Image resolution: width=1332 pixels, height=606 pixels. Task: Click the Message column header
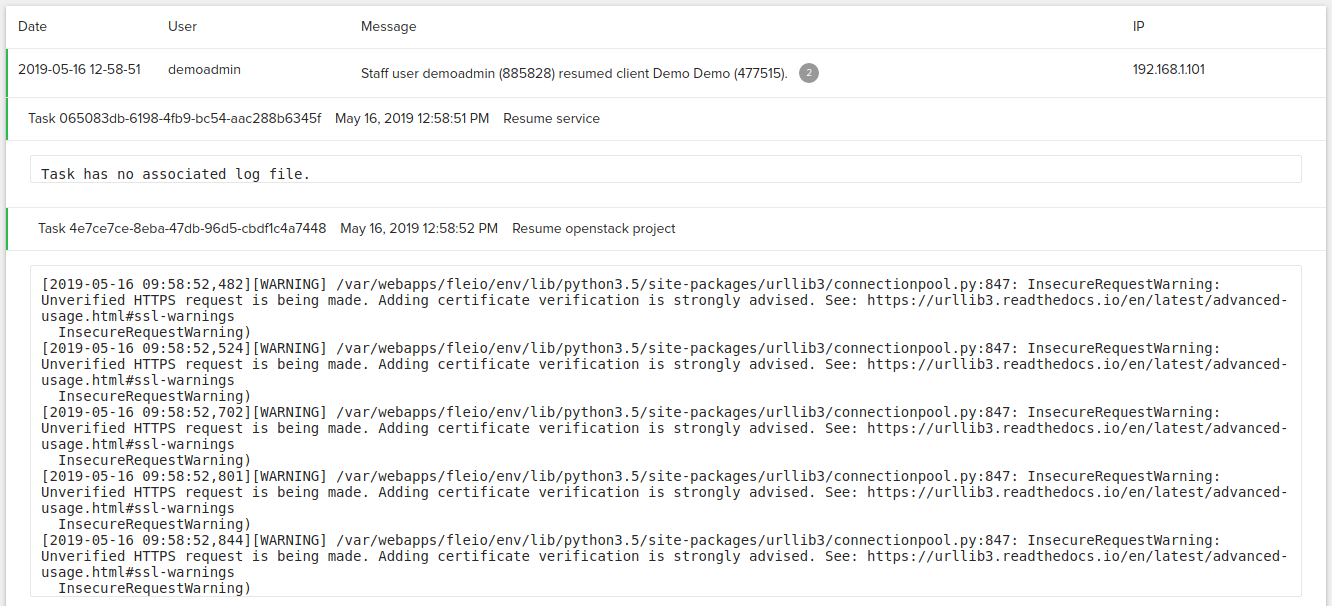click(x=389, y=26)
